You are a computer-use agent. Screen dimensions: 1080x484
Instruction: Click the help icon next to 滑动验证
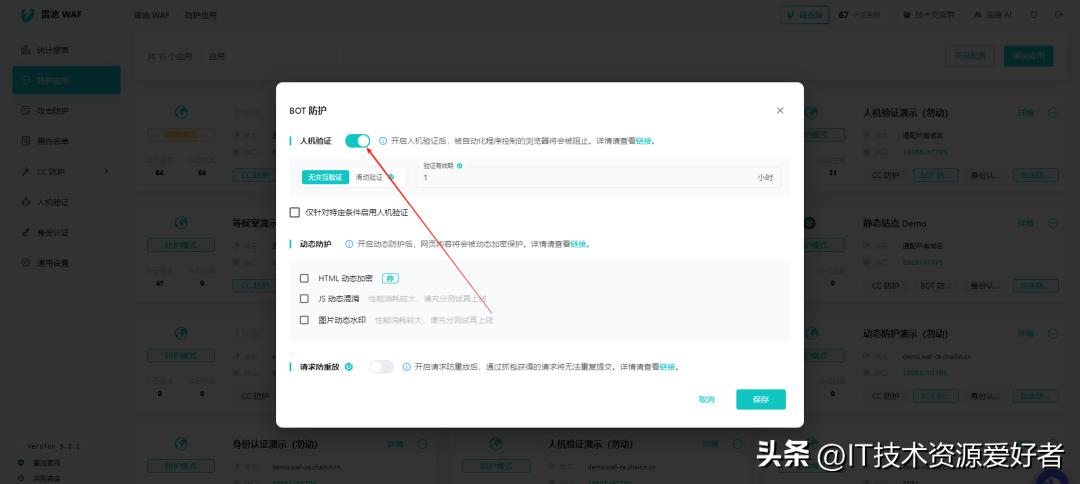tap(391, 177)
